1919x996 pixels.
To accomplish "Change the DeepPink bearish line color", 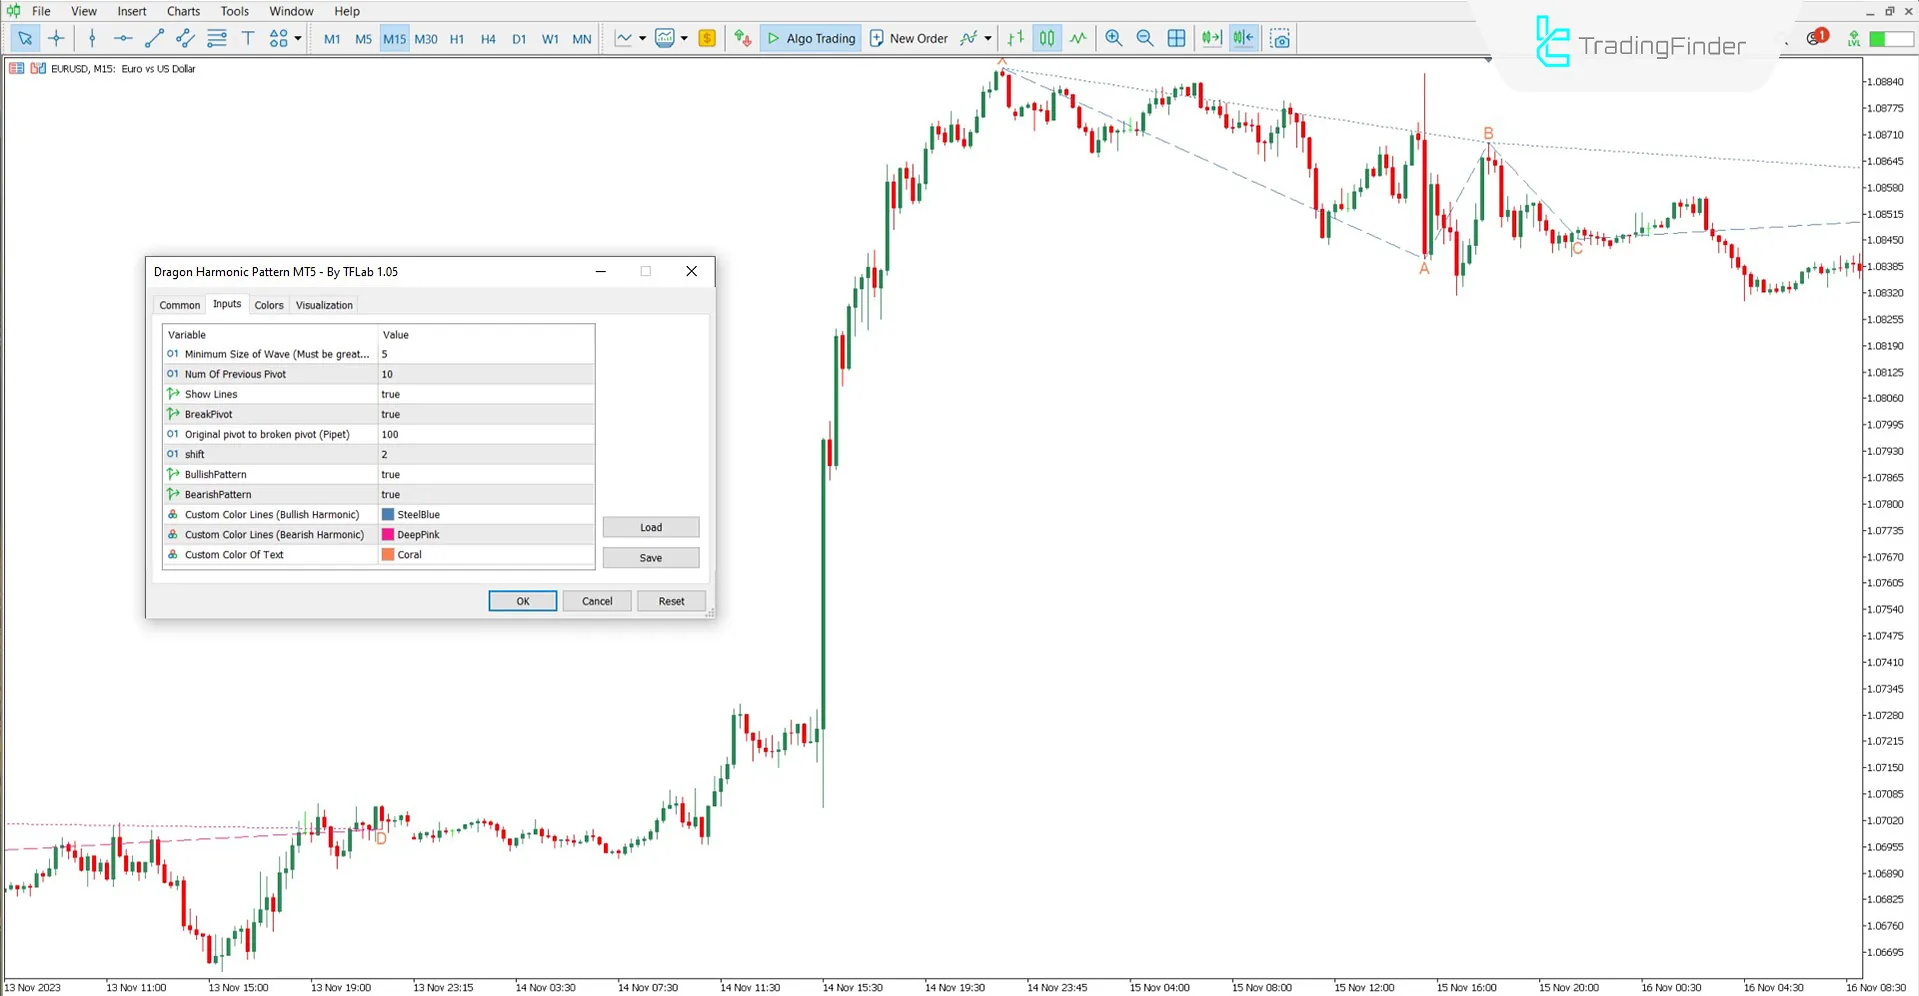I will pos(485,534).
